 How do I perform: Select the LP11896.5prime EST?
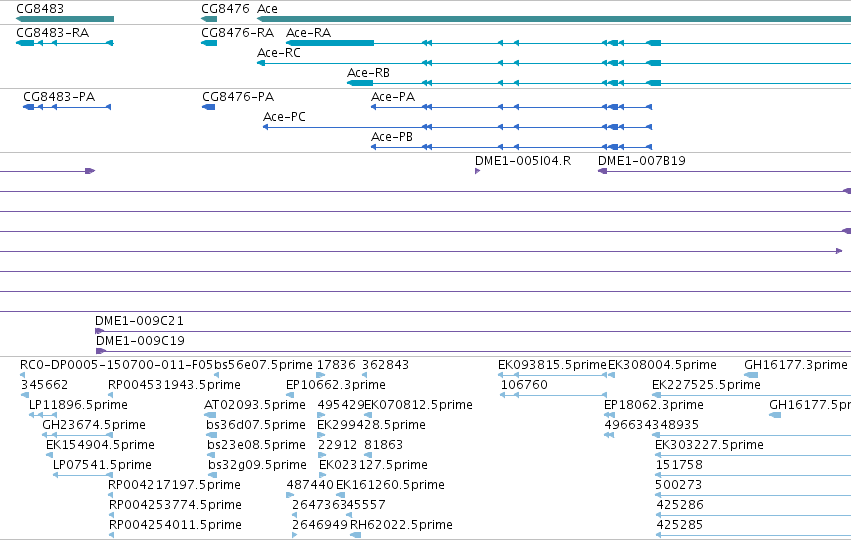tap(43, 415)
